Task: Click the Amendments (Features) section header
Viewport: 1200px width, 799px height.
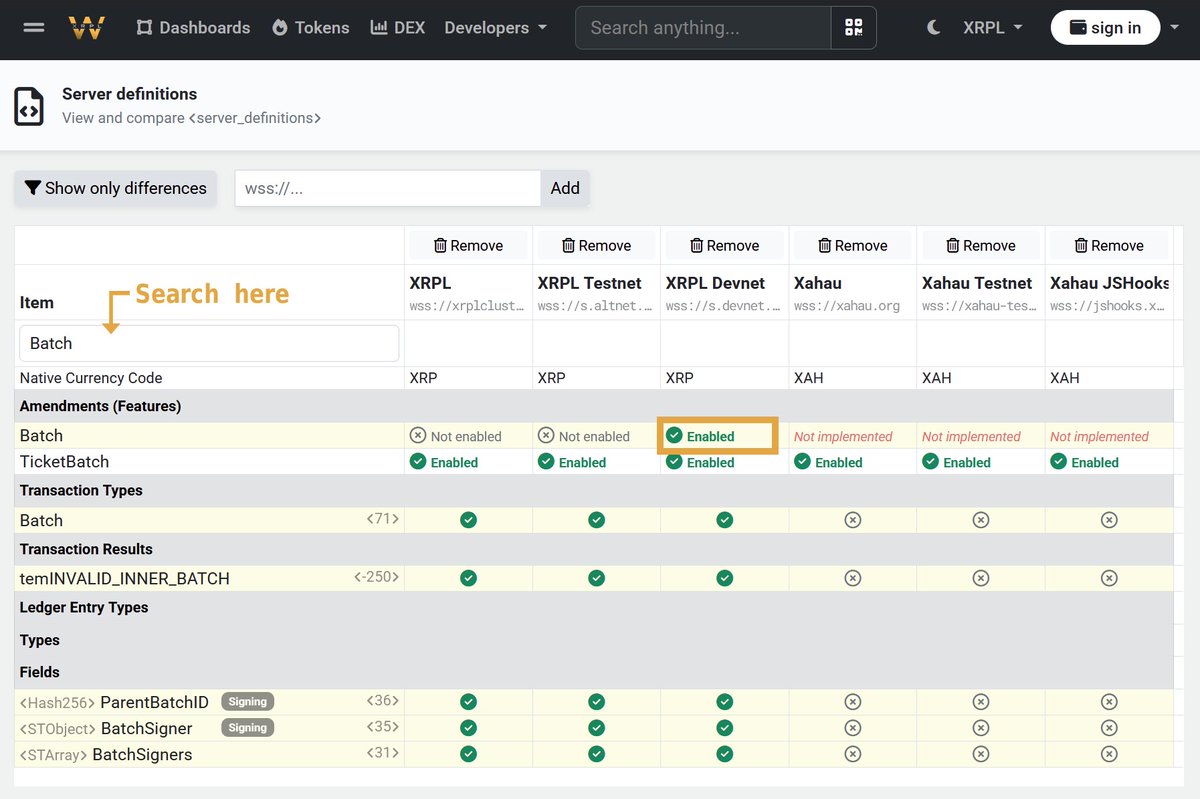Action: point(100,406)
